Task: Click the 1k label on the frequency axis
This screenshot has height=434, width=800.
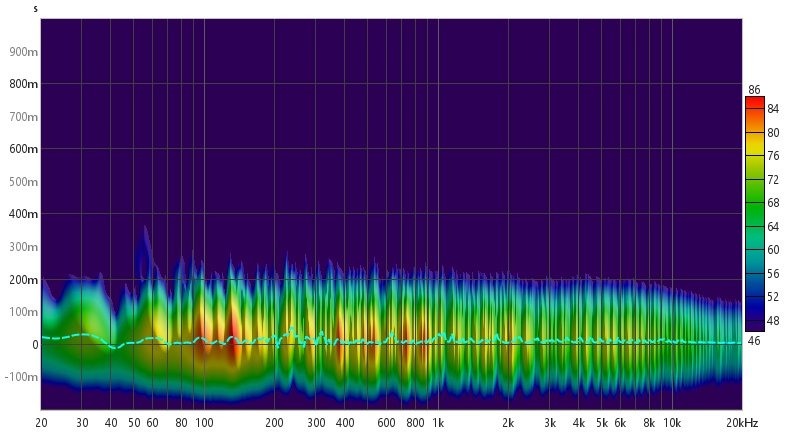Action: [437, 423]
